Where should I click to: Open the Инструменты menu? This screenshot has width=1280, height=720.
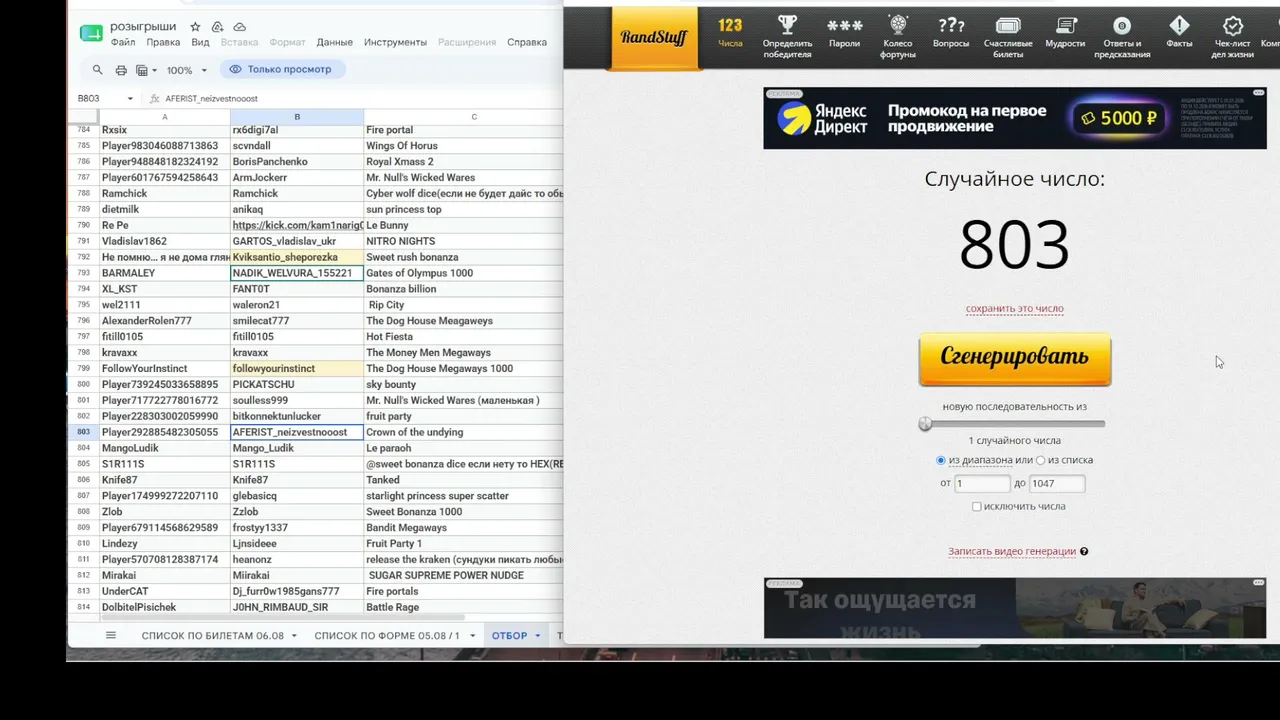pos(395,43)
